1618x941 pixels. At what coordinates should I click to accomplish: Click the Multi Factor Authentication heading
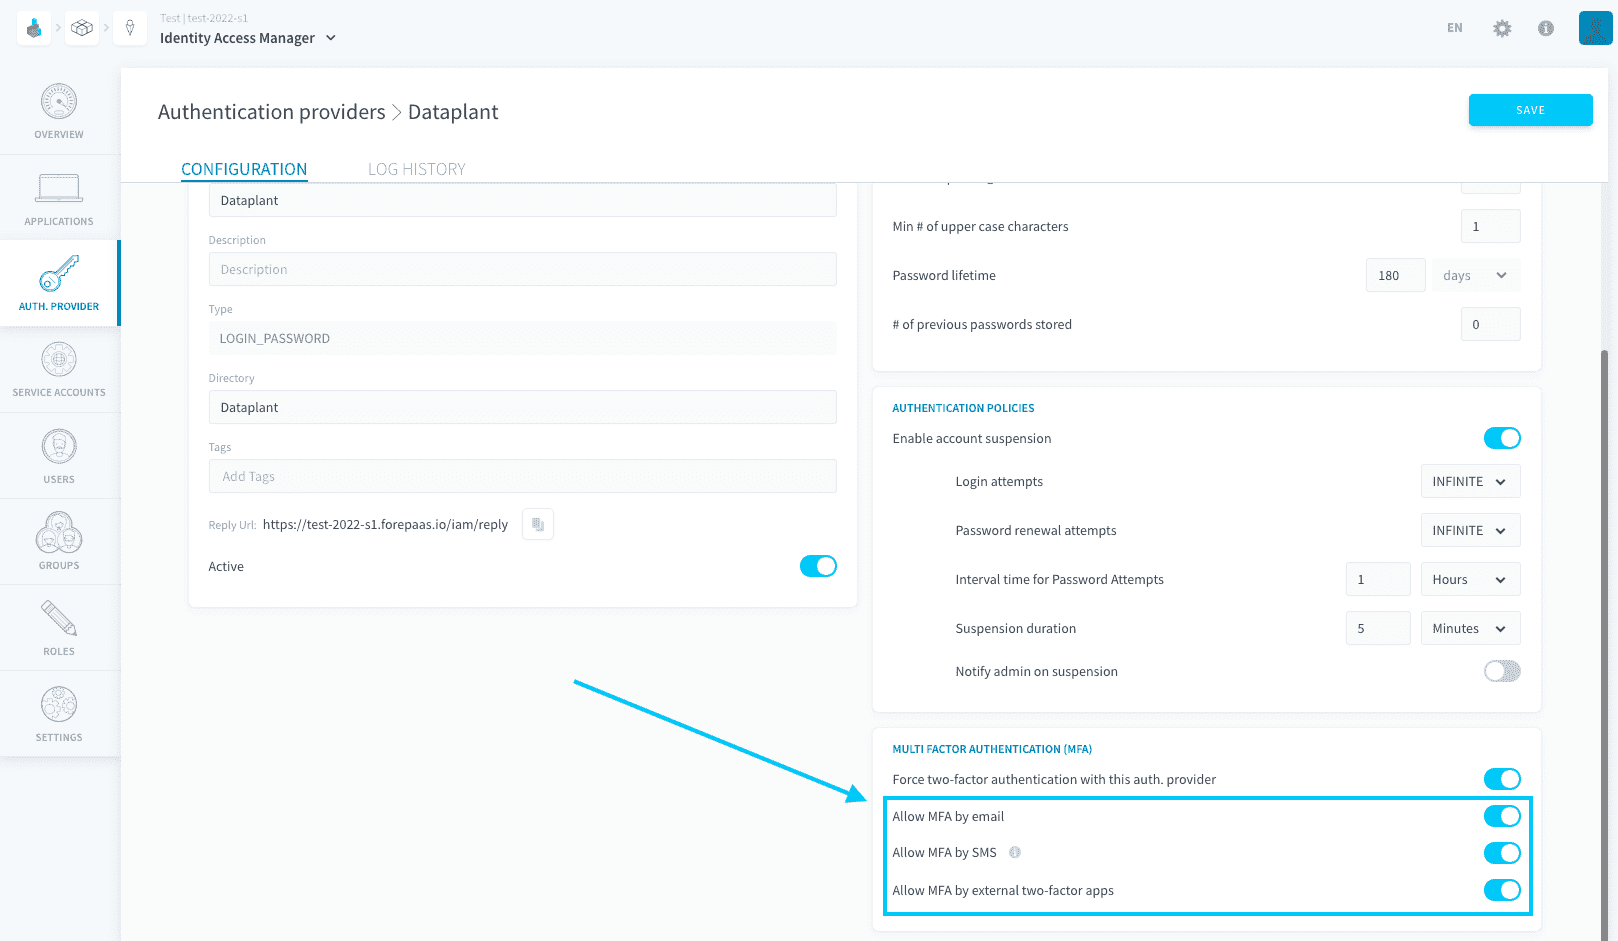coord(992,749)
